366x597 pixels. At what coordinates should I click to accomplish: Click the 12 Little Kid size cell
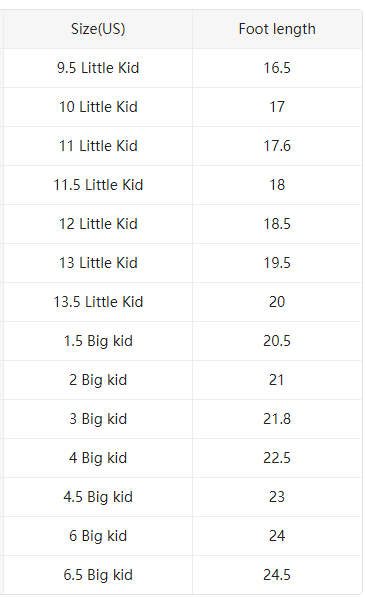pos(98,224)
